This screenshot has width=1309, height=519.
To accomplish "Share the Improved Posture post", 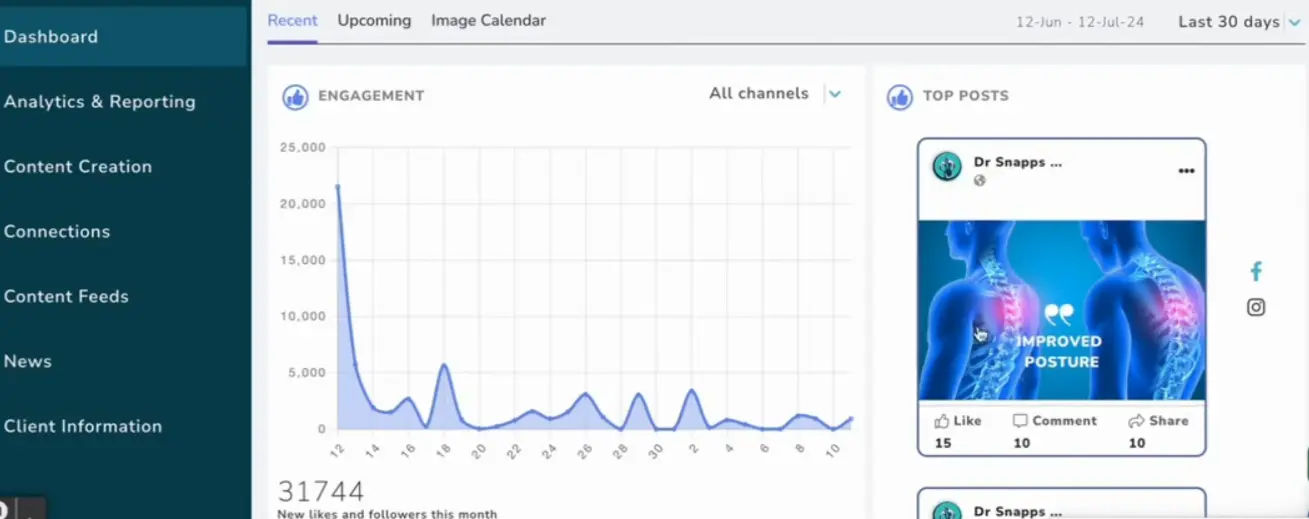I will (1158, 421).
